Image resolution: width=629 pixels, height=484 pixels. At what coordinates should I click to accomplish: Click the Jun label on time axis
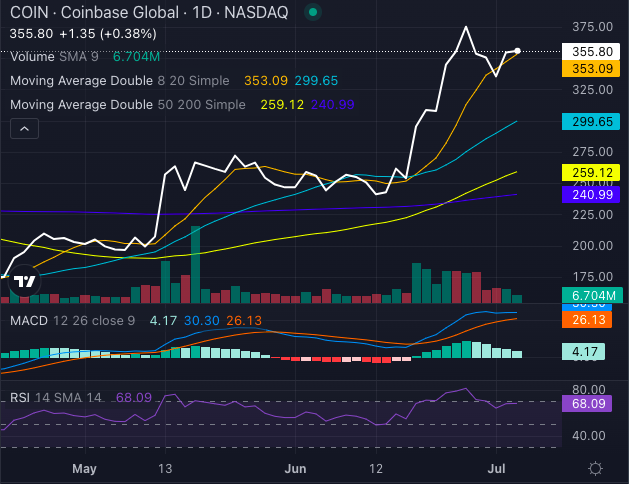pos(295,468)
